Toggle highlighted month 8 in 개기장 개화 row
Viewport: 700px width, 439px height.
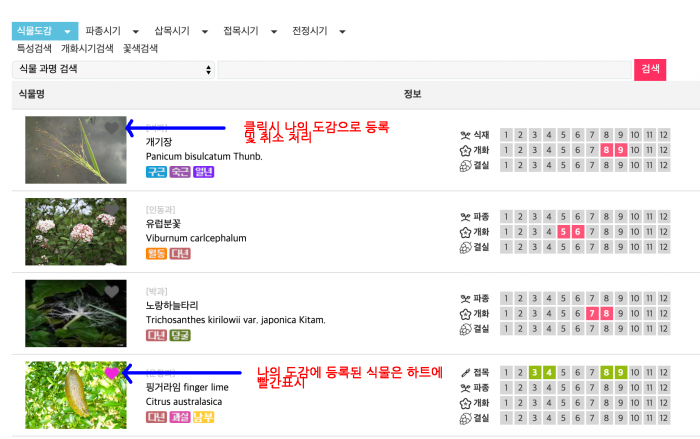tap(607, 150)
